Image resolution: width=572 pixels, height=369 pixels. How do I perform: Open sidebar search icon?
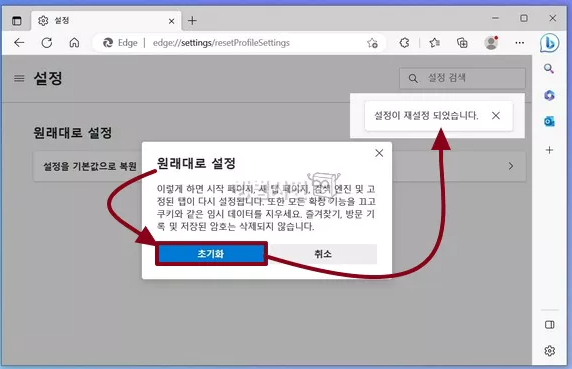549,69
